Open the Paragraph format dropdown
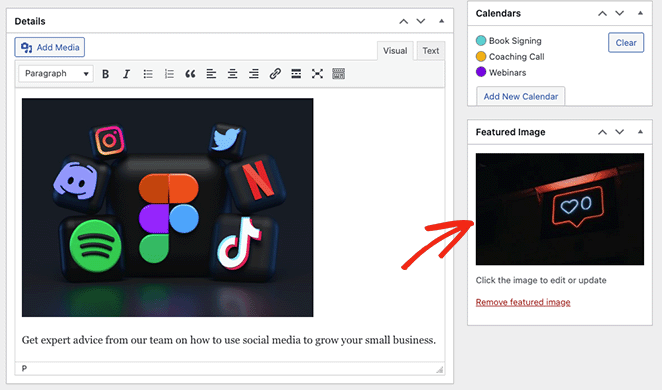662x390 pixels. pos(56,73)
